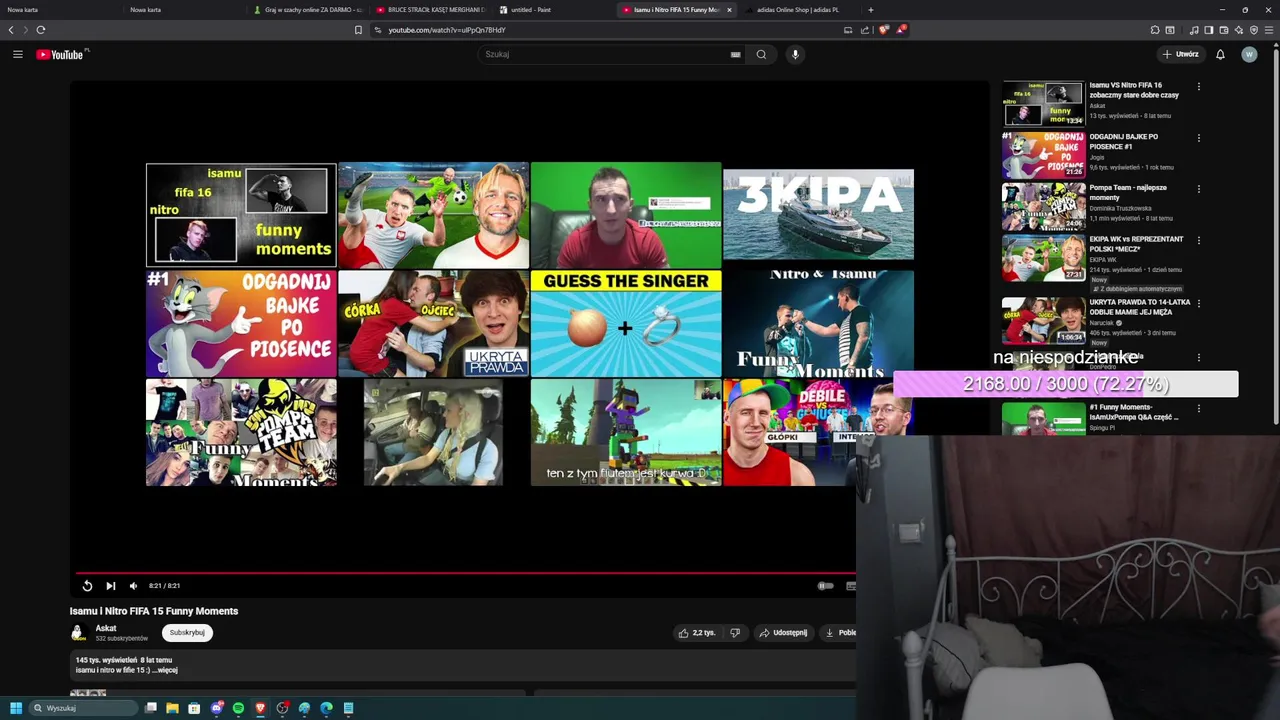The image size is (1280, 720).
Task: Open media control music note icon
Action: 1194,30
